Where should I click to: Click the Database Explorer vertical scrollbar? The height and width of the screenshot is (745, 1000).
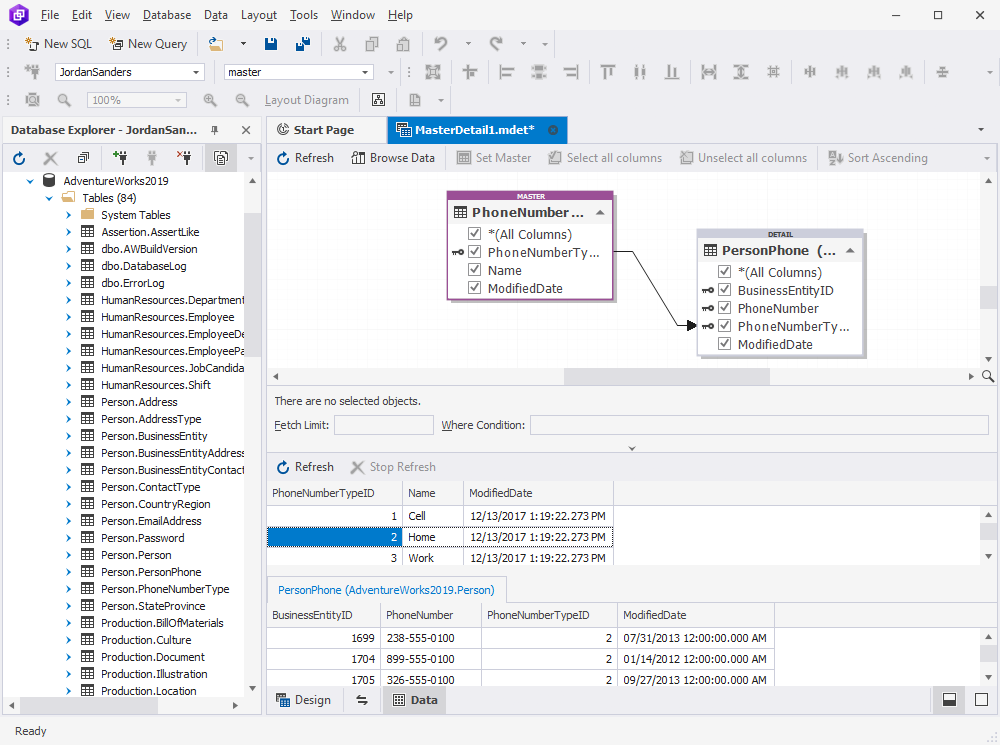pos(253,286)
